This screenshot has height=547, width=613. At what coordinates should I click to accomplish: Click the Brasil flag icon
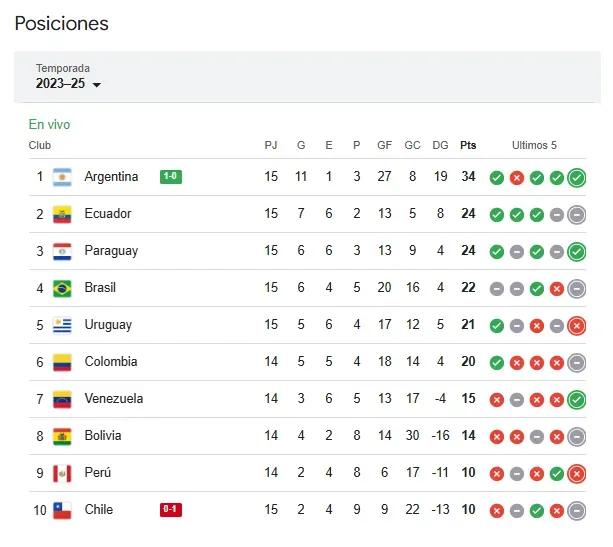pos(62,288)
